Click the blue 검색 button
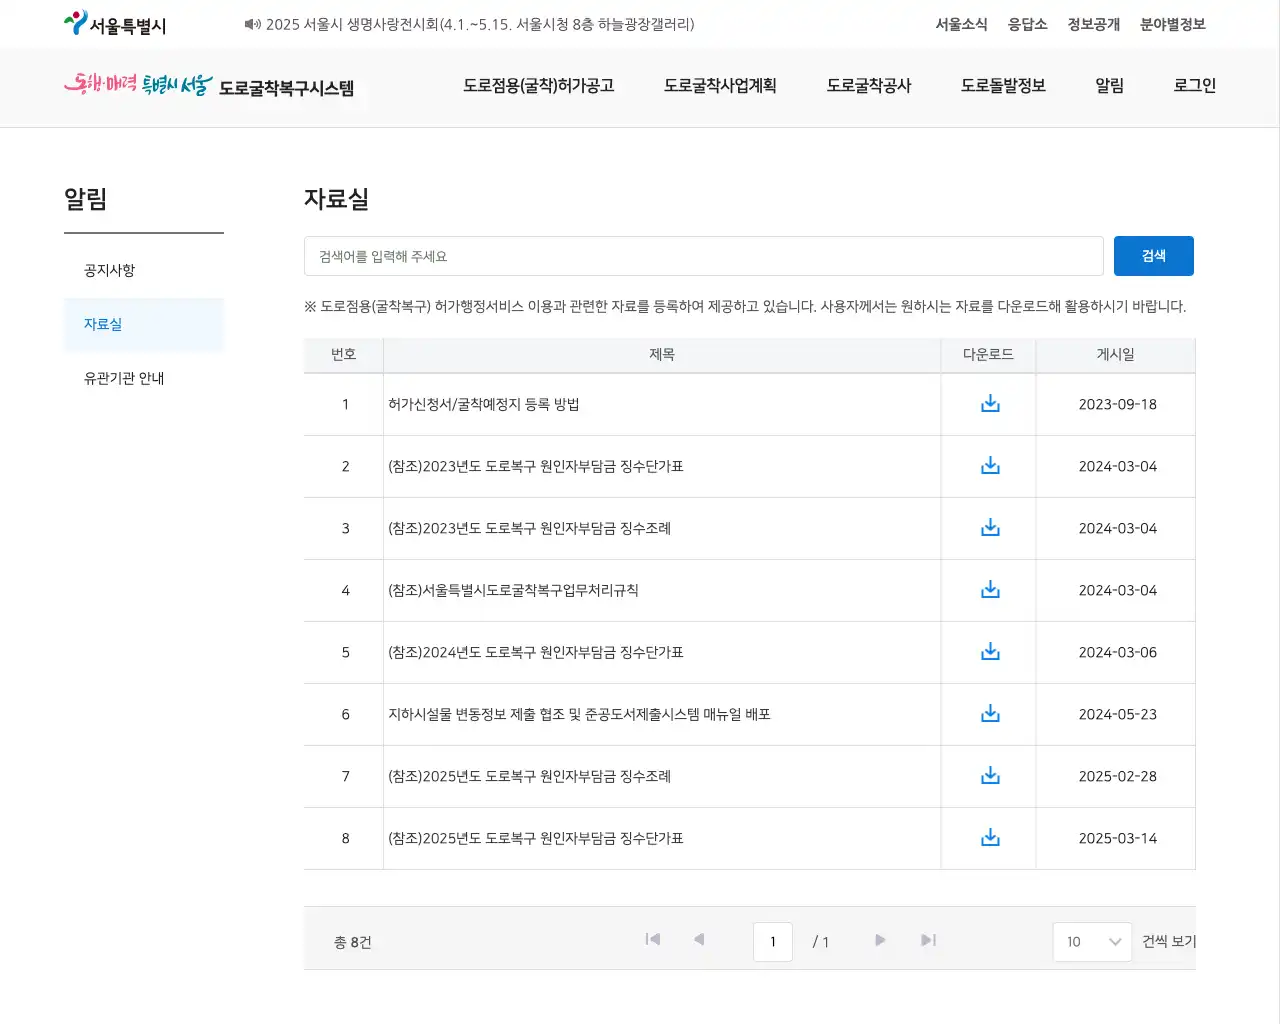1280x1024 pixels. [1153, 256]
